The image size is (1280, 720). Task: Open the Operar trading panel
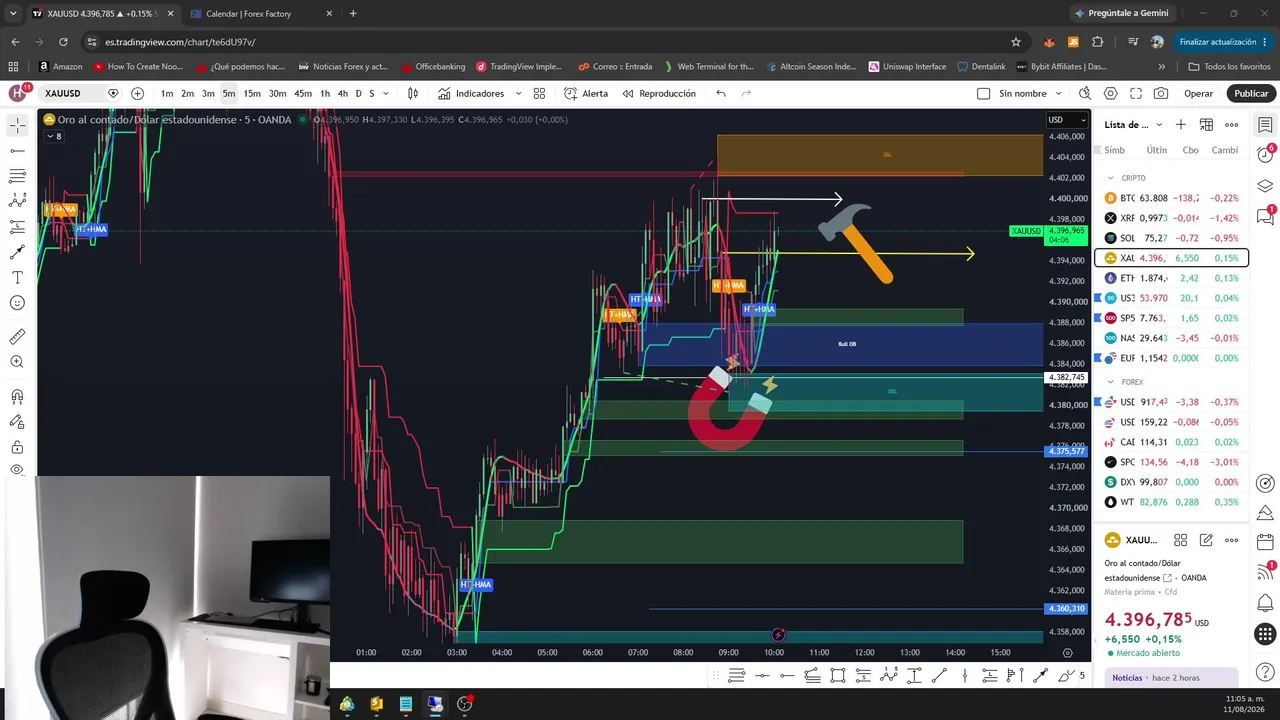tap(1198, 93)
